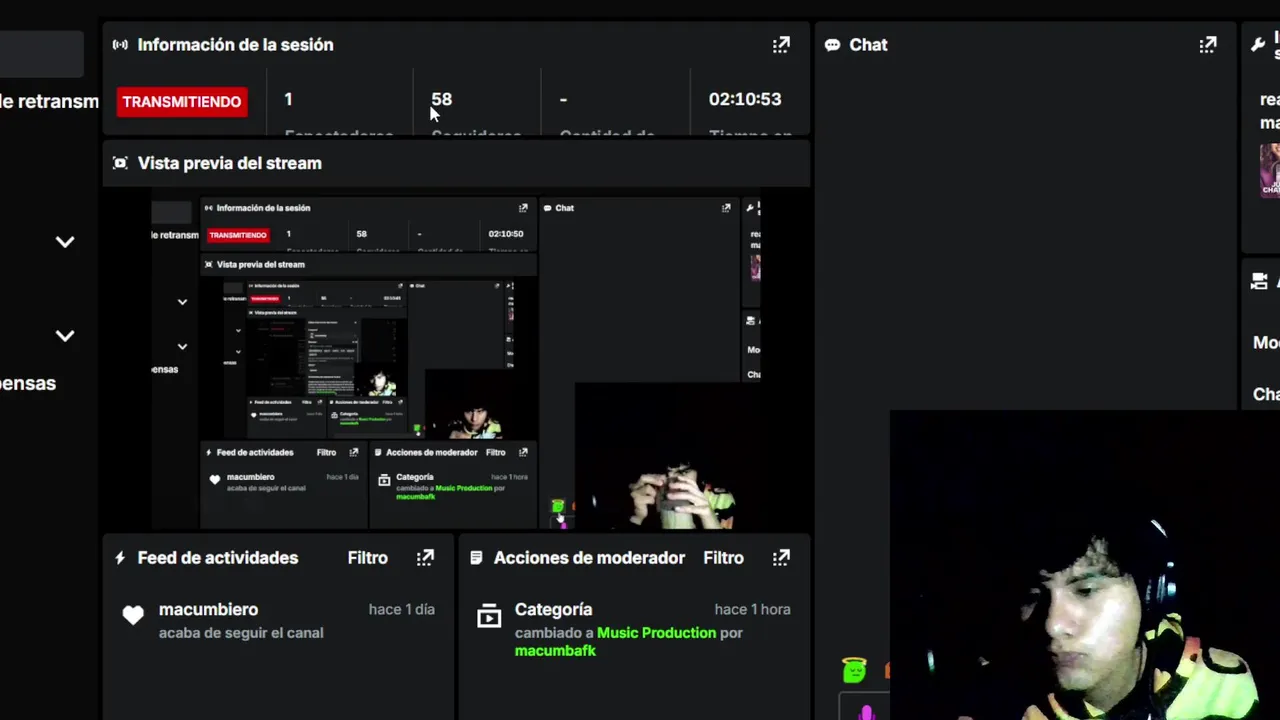Click the wrench icon in the right panel
This screenshot has width=1280, height=720.
tap(1259, 44)
